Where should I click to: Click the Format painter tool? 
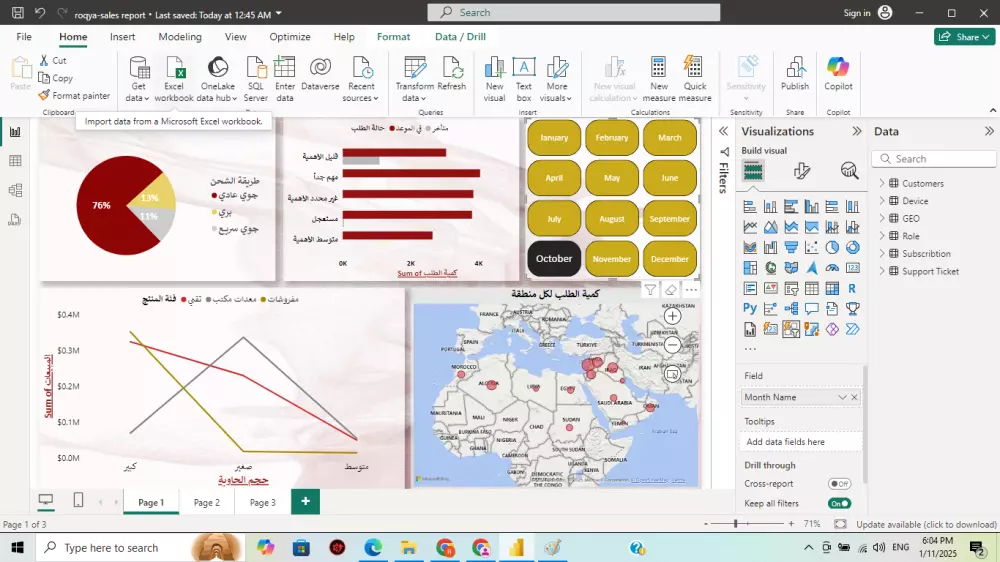tap(74, 96)
